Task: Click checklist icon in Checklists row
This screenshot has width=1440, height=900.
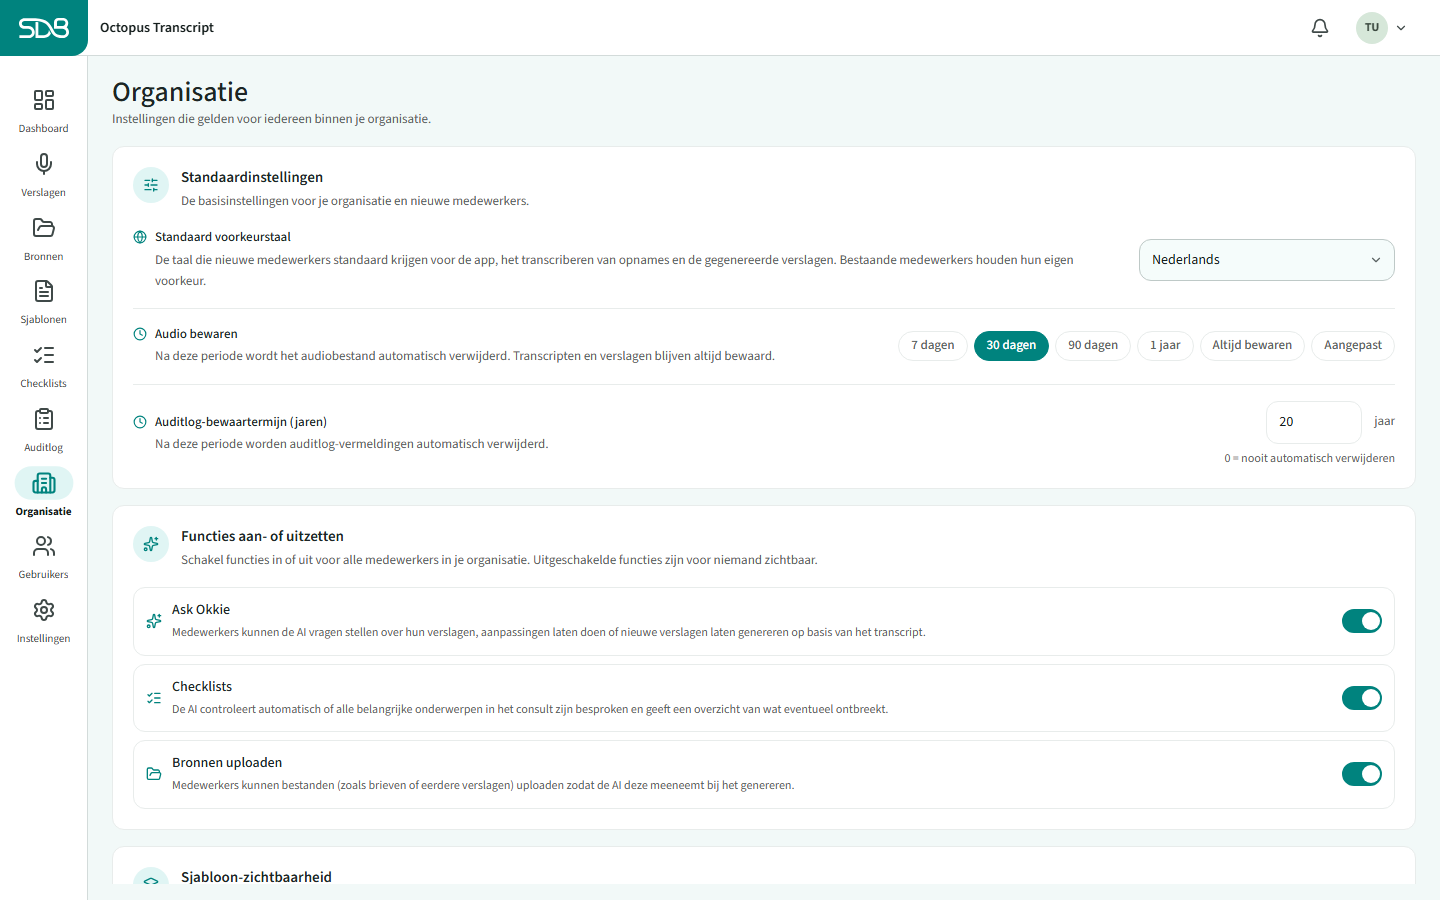Action: [x=154, y=698]
